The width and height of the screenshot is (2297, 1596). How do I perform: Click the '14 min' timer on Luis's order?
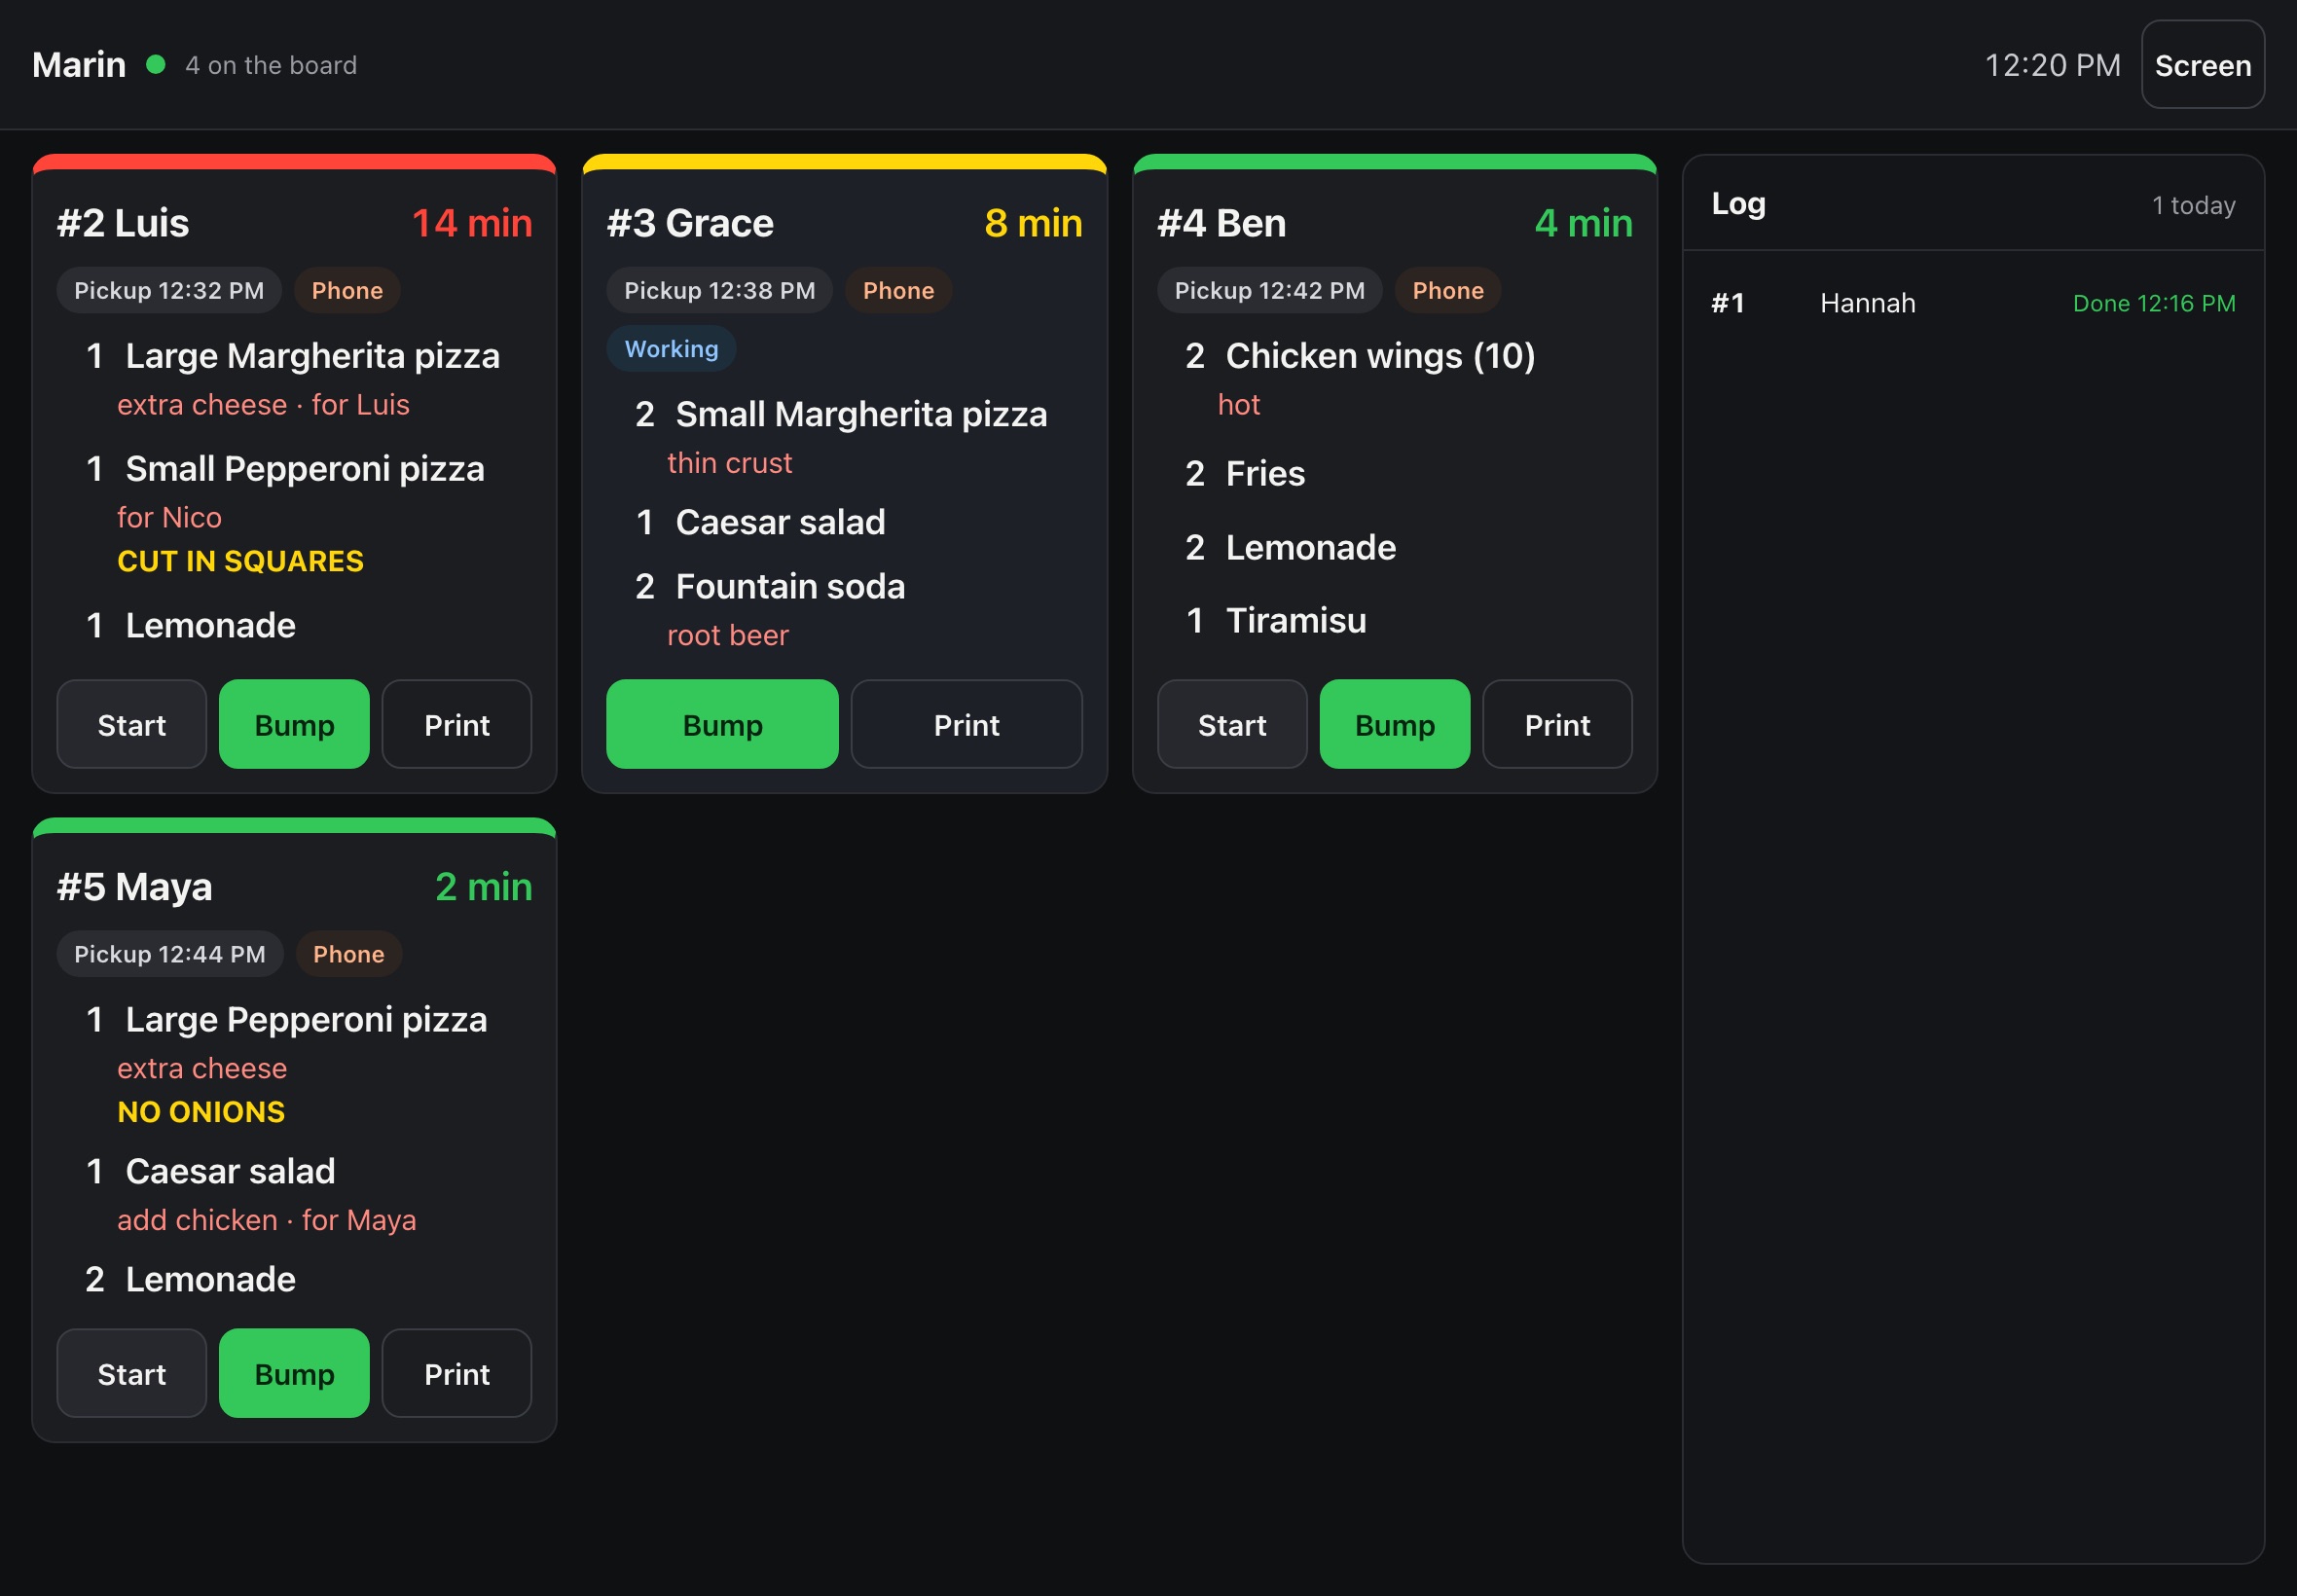tap(472, 223)
